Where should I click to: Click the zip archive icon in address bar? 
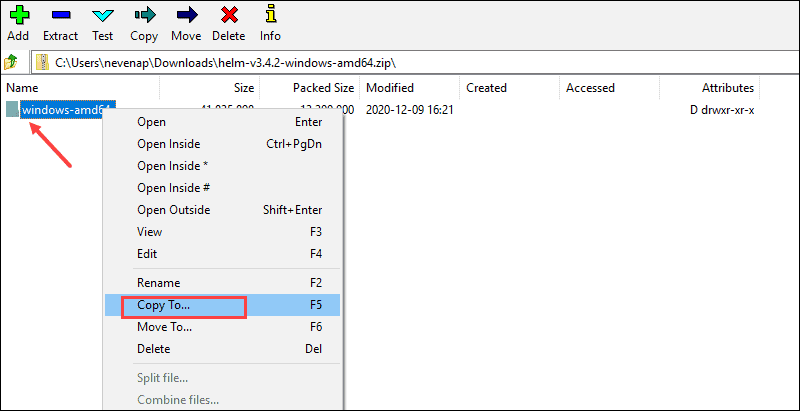pos(42,63)
